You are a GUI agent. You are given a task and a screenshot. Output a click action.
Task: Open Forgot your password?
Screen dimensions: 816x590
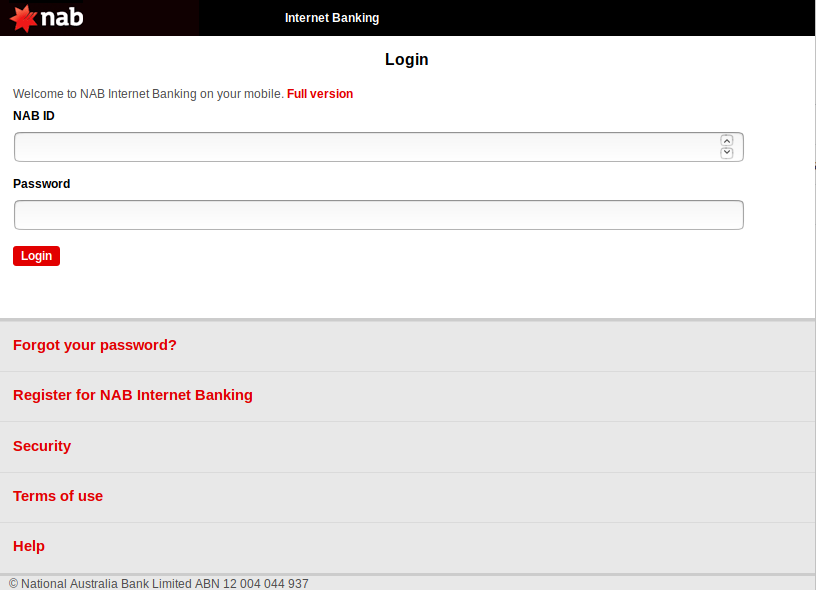pyautogui.click(x=95, y=345)
